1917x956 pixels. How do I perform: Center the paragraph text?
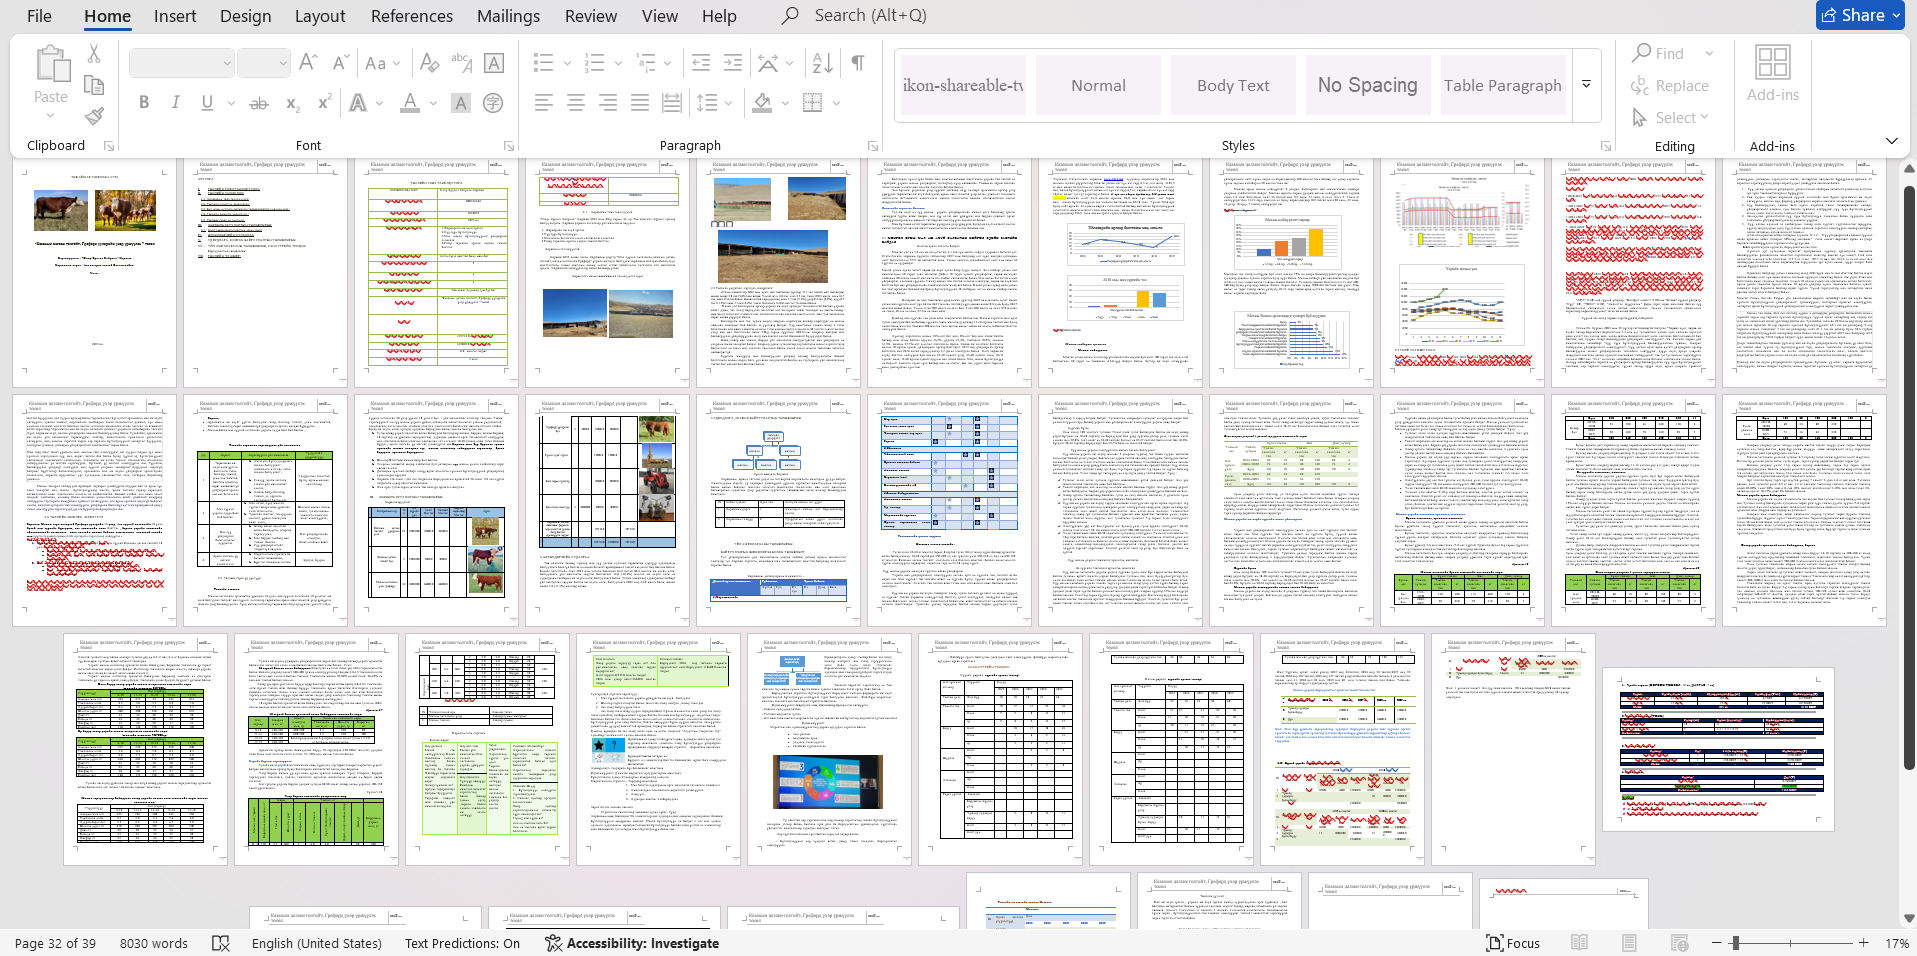576,103
